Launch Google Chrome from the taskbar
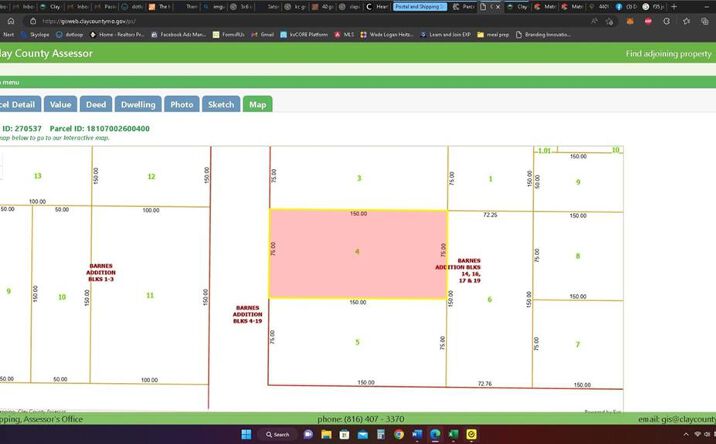Image resolution: width=716 pixels, height=444 pixels. 399,434
